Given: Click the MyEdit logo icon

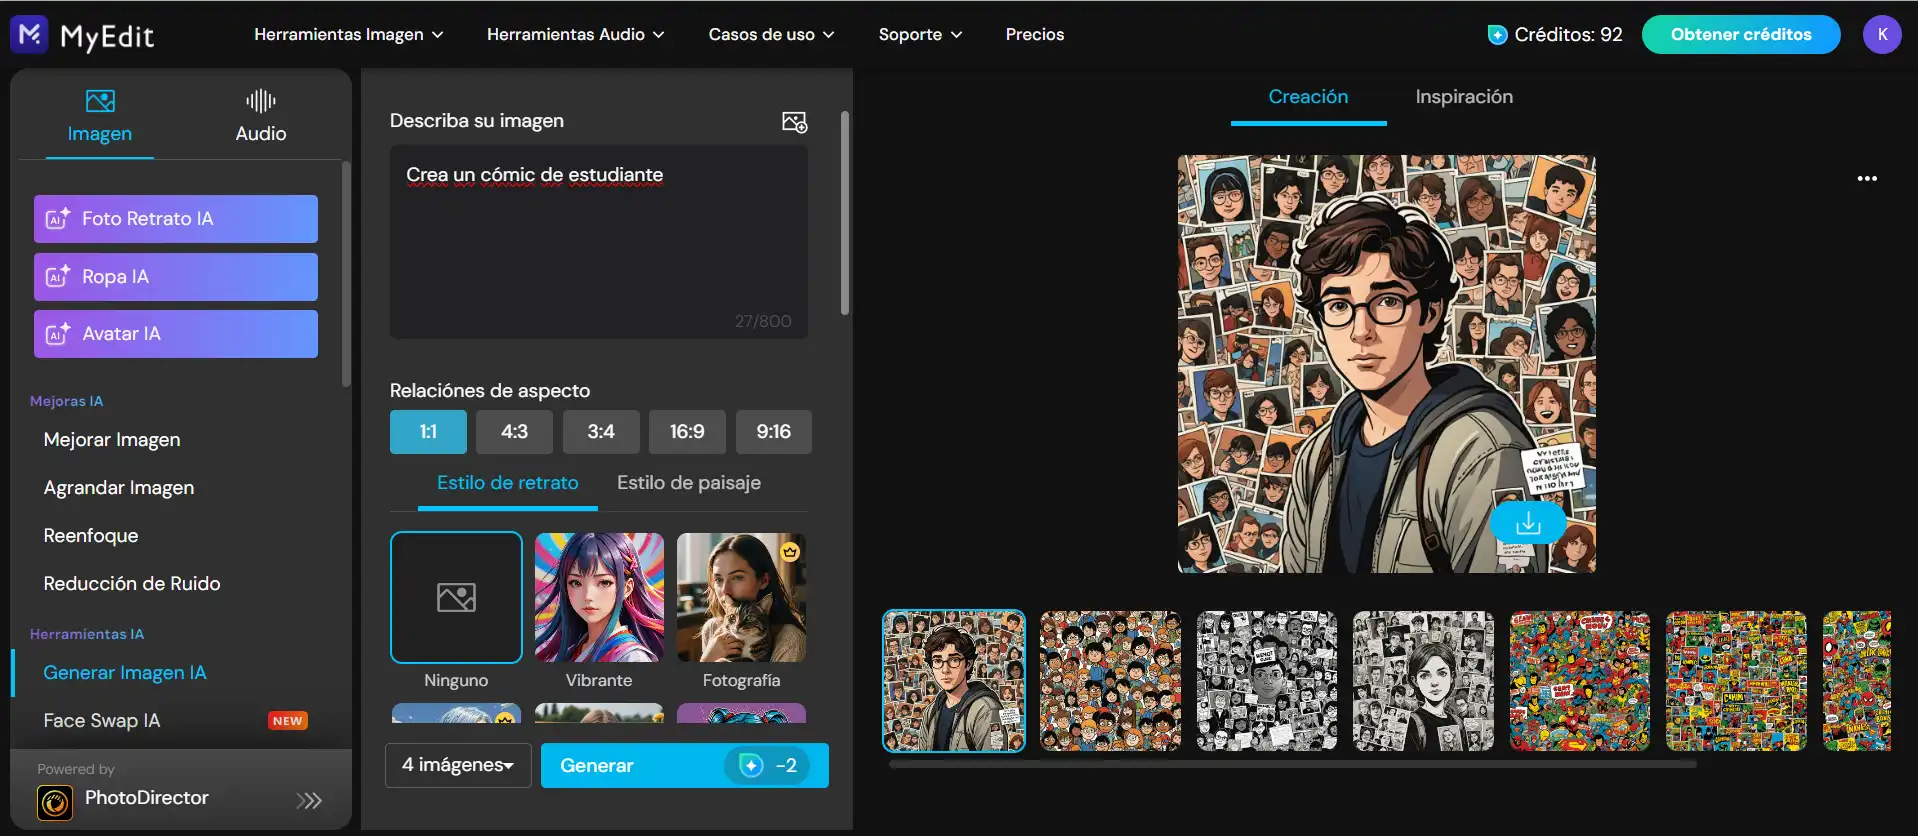Looking at the screenshot, I should coord(30,34).
